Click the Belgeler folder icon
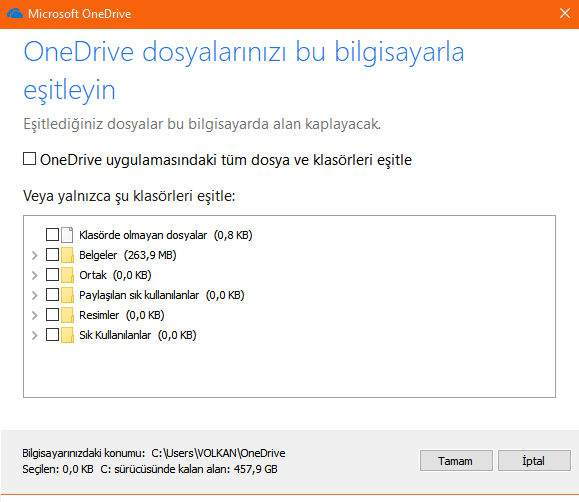 pyautogui.click(x=67, y=255)
